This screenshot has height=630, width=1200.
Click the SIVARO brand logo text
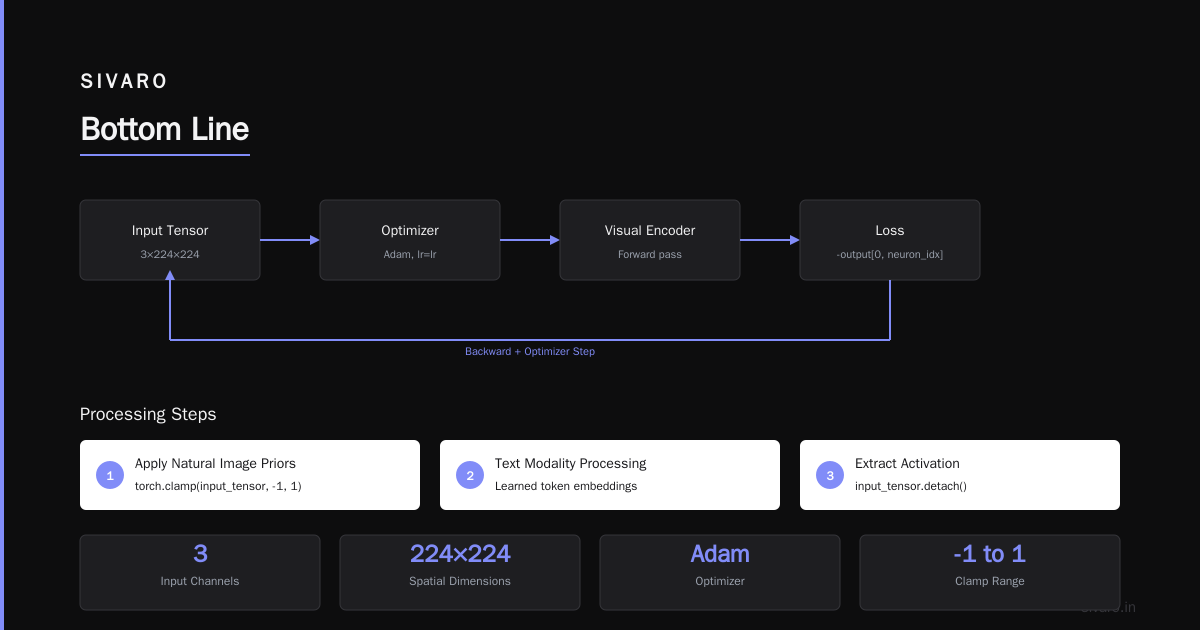coord(124,82)
